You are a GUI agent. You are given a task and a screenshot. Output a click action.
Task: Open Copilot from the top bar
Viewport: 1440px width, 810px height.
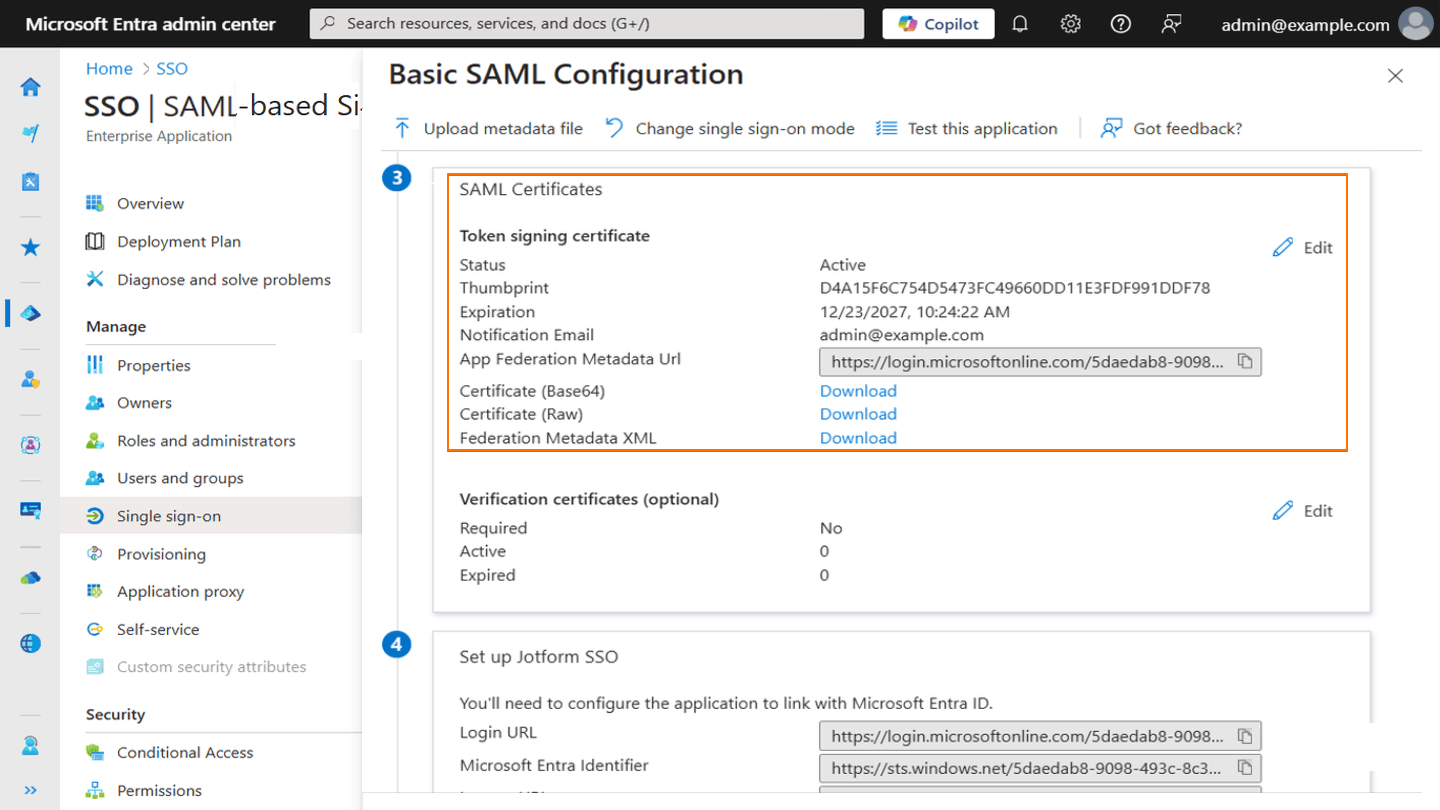[938, 23]
